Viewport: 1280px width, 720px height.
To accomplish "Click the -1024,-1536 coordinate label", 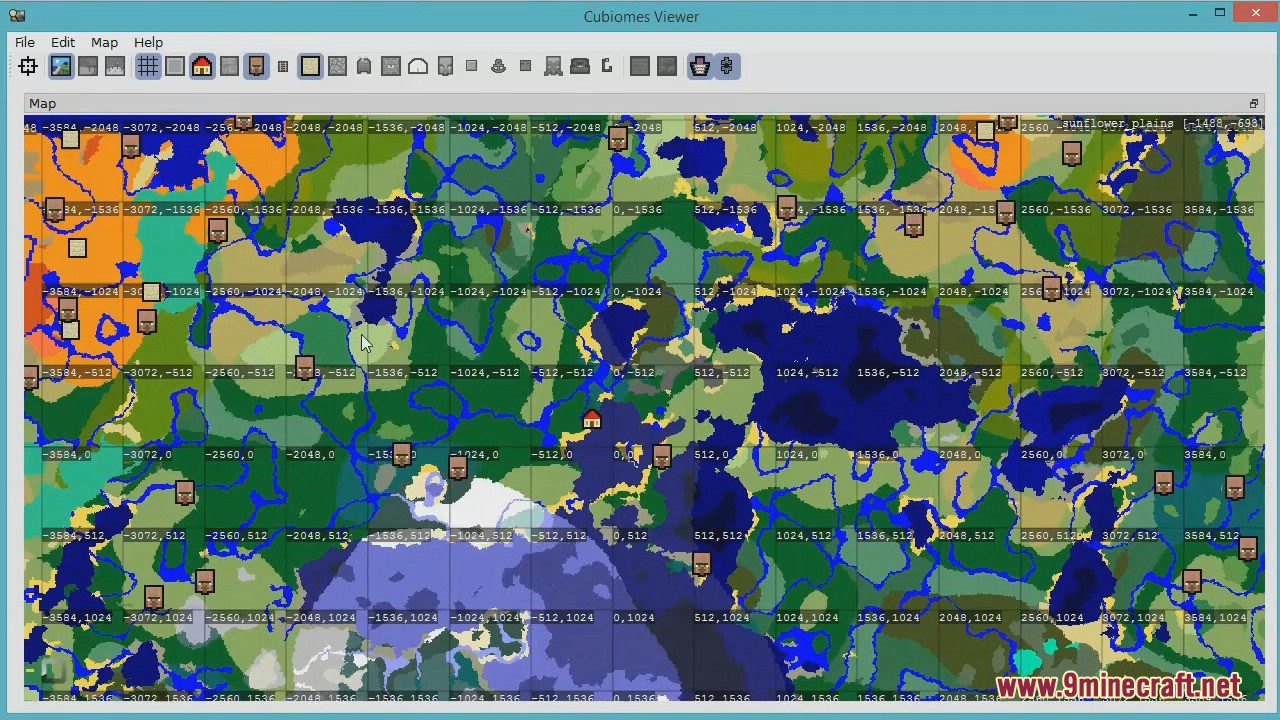I will click(489, 210).
